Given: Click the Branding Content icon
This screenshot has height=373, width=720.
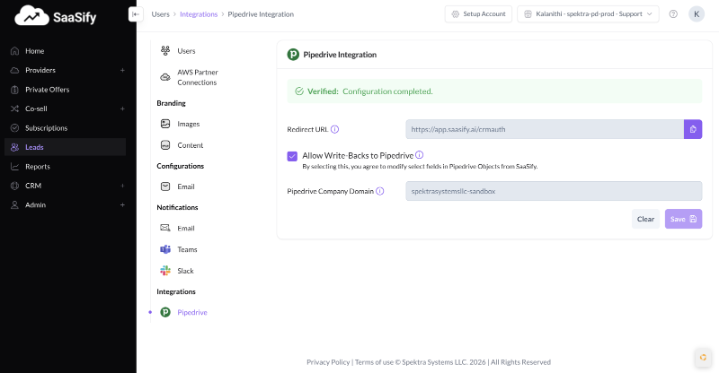Looking at the screenshot, I should coord(165,145).
